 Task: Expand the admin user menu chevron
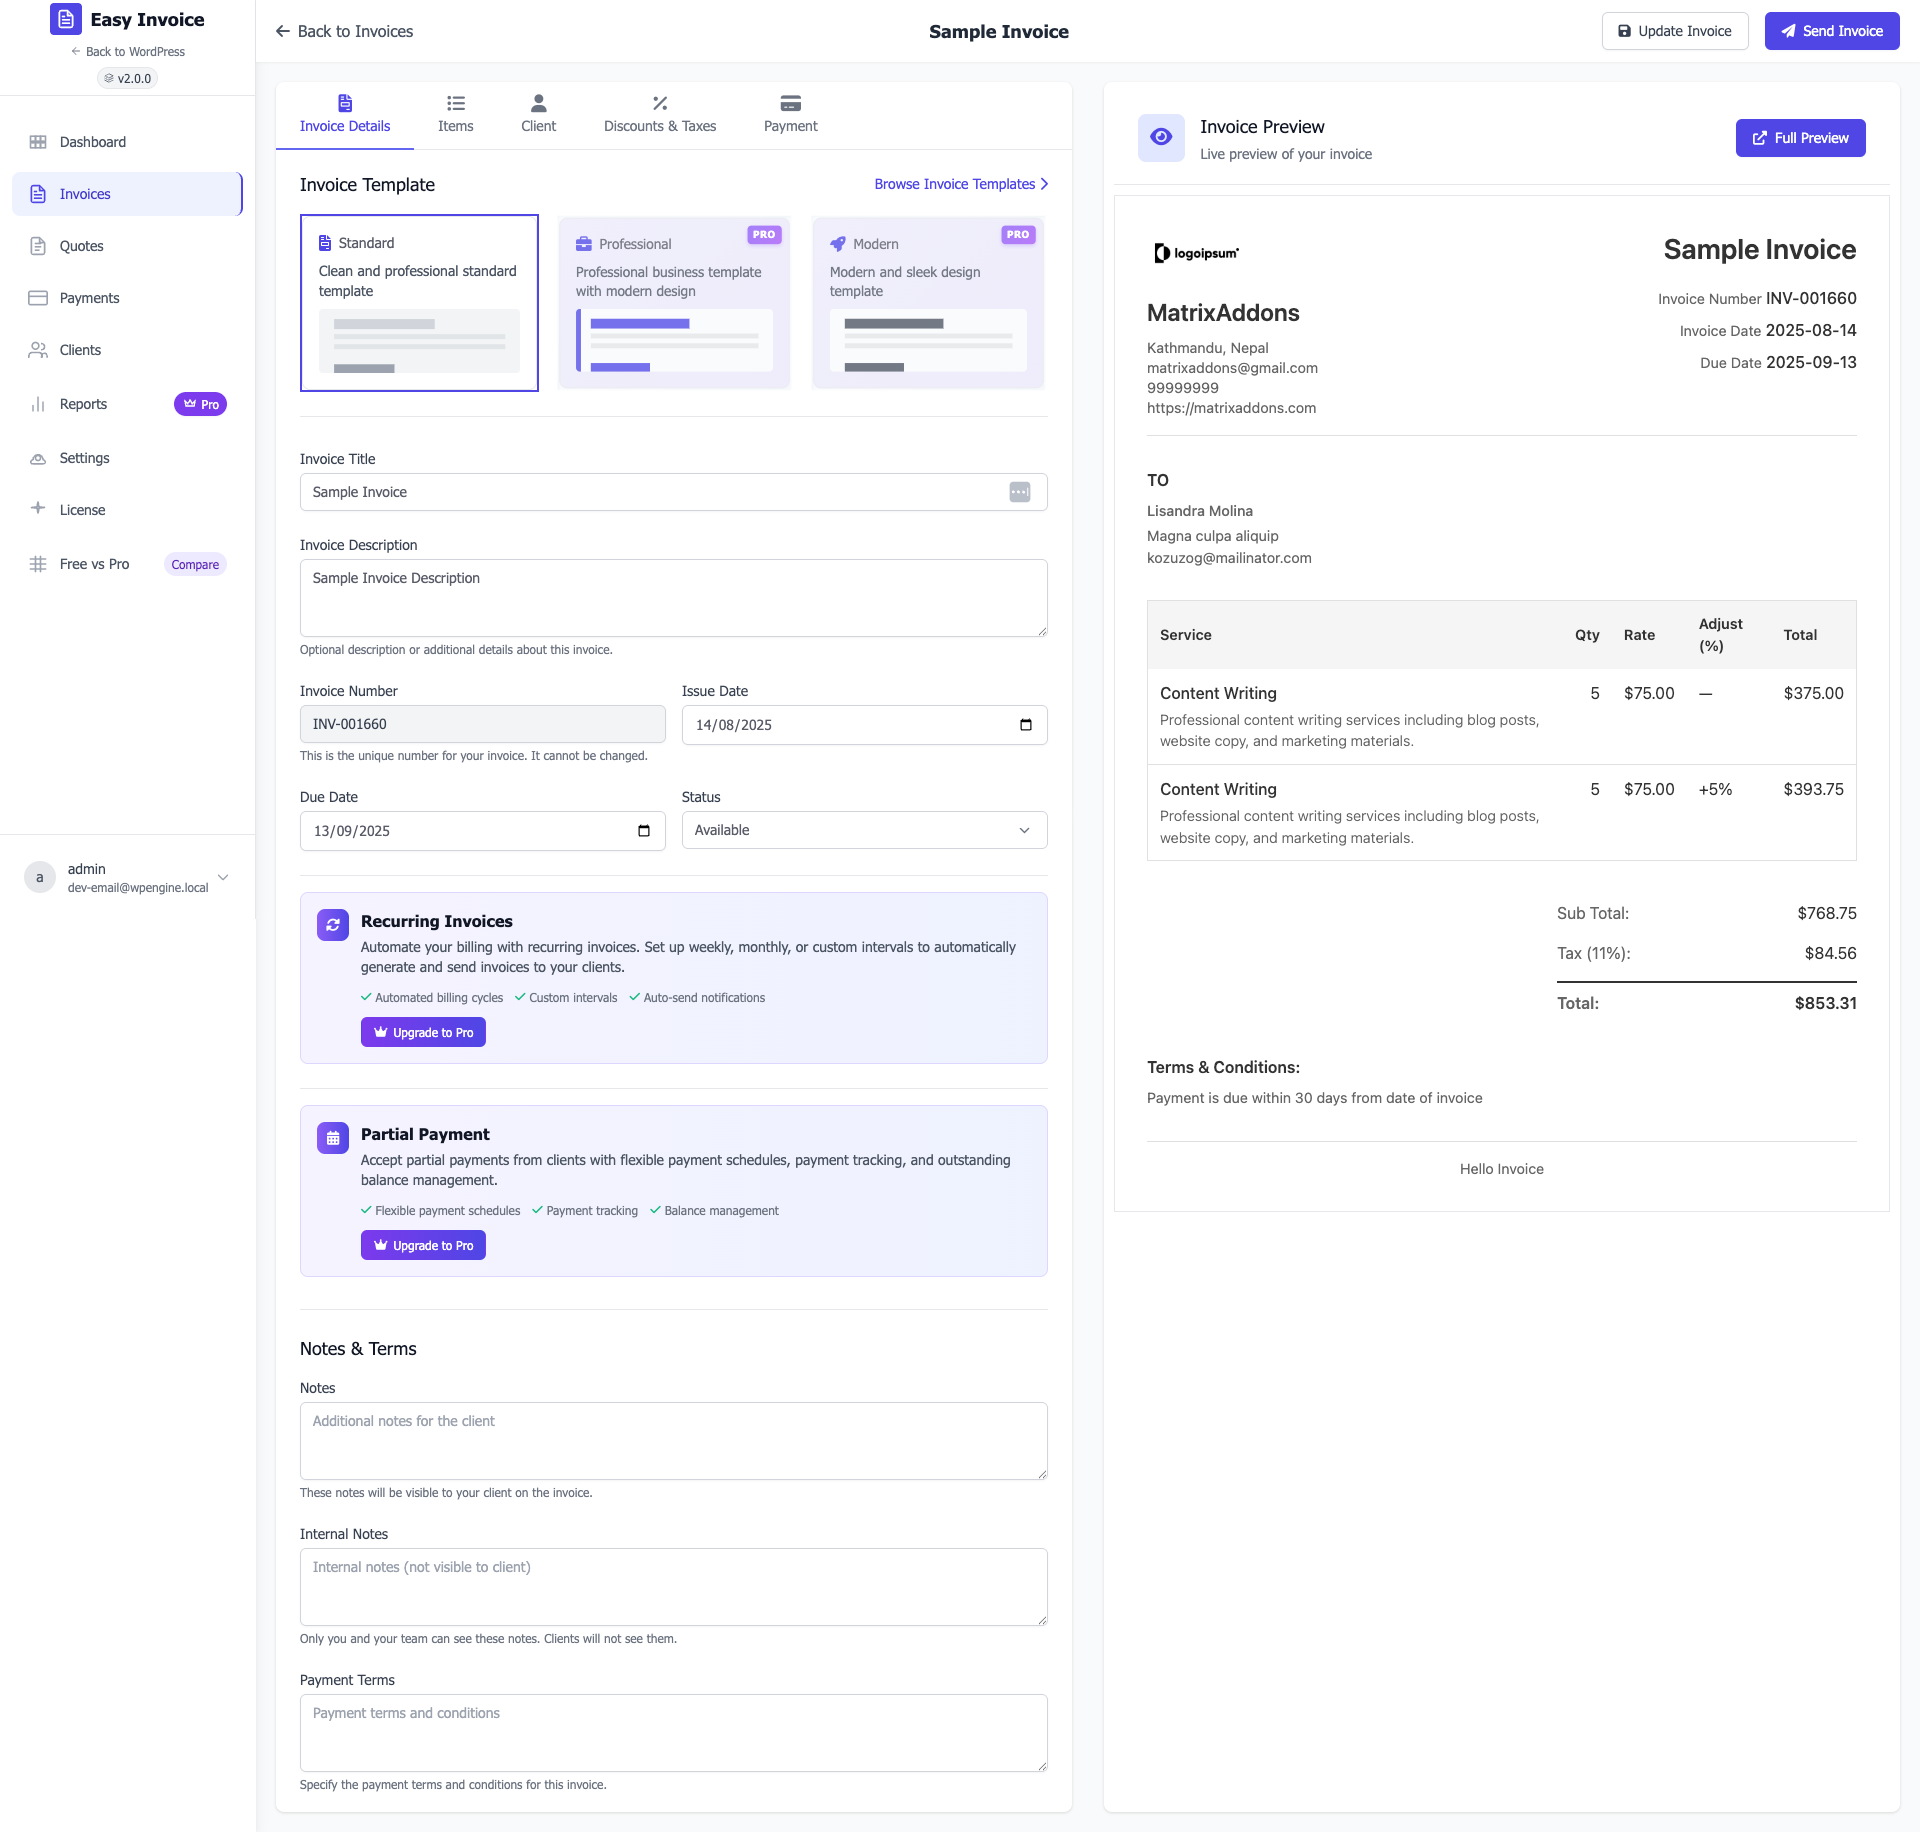click(223, 877)
